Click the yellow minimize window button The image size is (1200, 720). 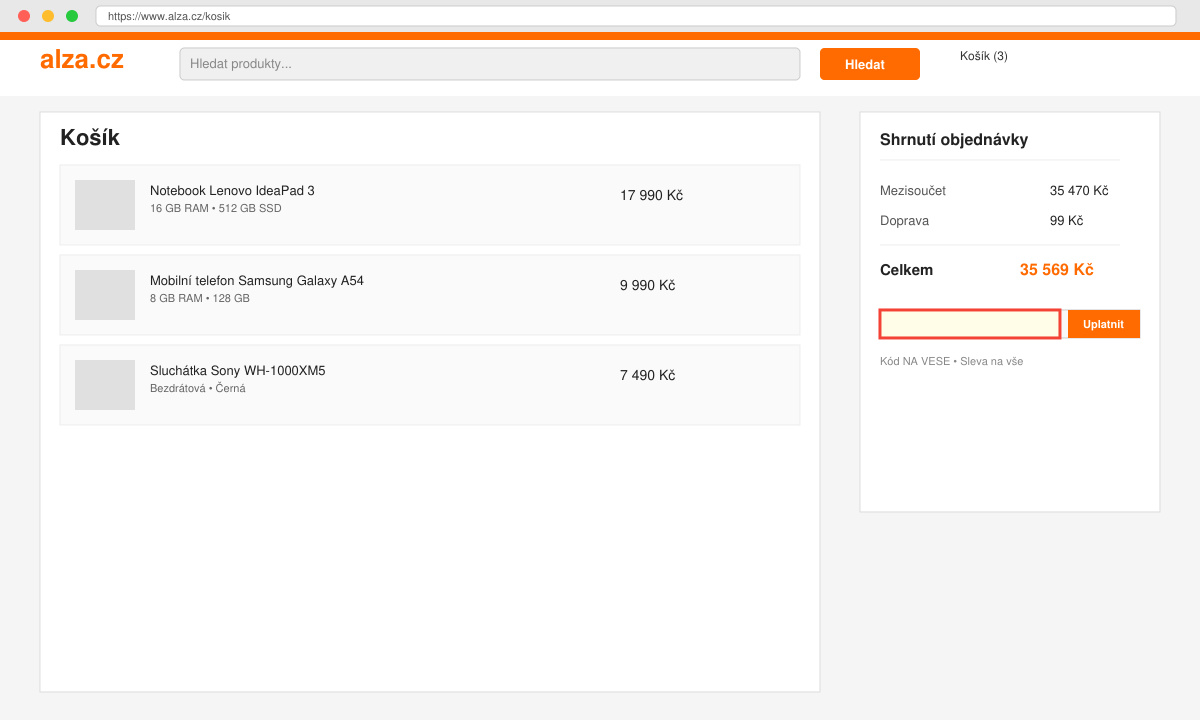click(48, 16)
